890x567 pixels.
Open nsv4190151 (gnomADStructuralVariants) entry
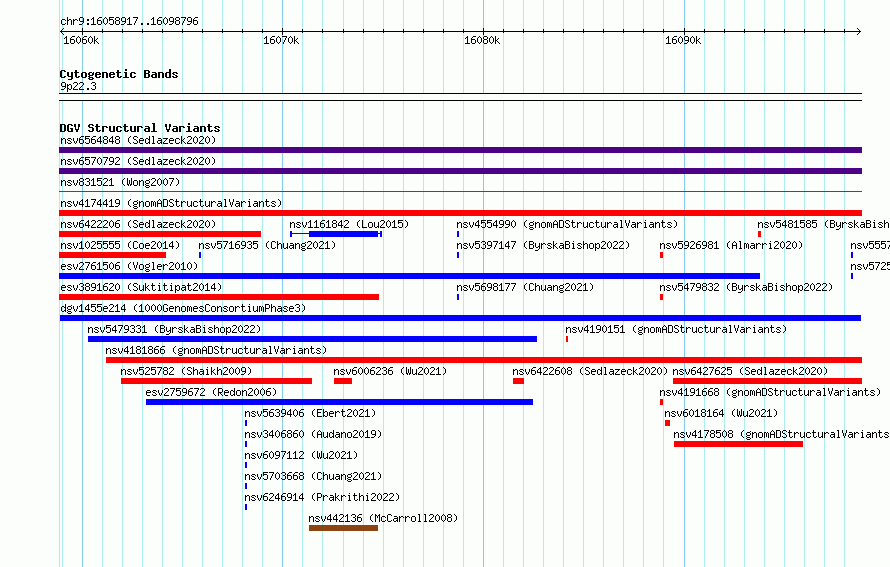coord(676,329)
